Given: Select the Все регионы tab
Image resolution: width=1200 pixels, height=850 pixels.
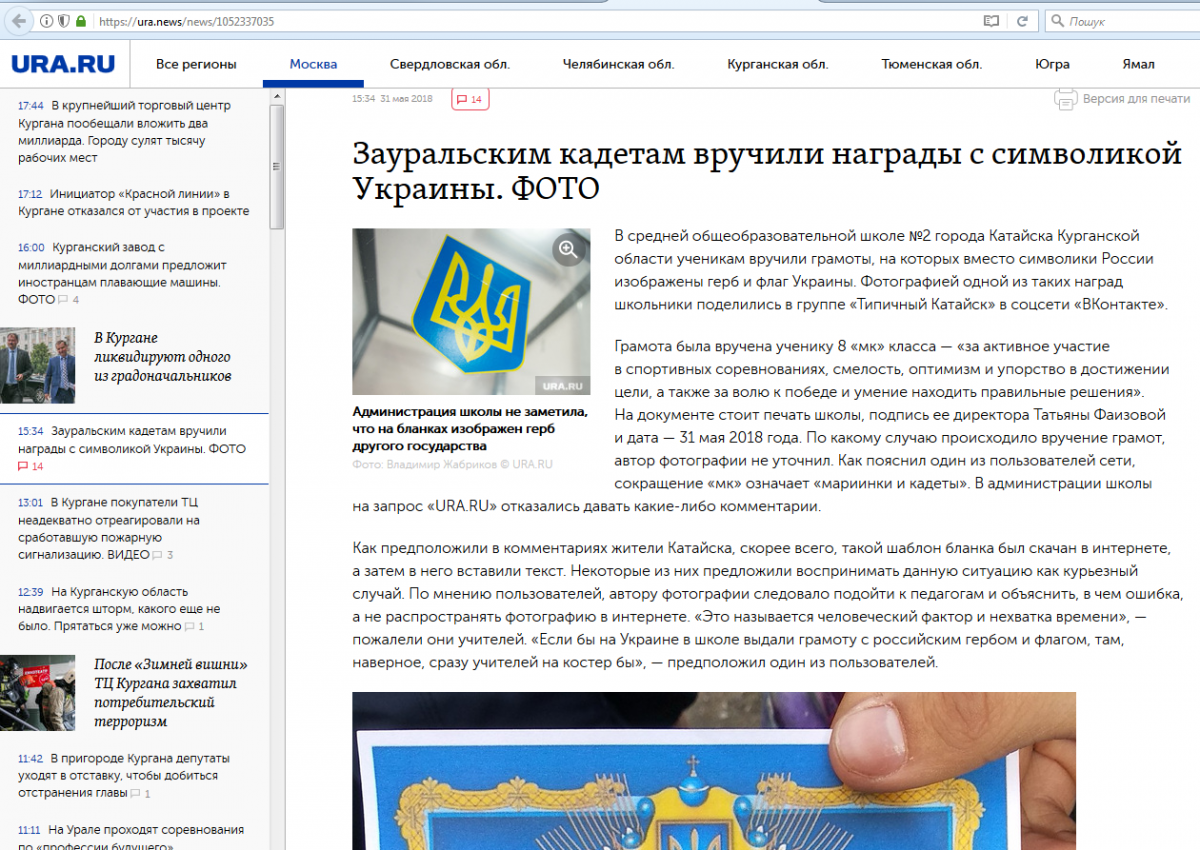Looking at the screenshot, I should point(196,64).
